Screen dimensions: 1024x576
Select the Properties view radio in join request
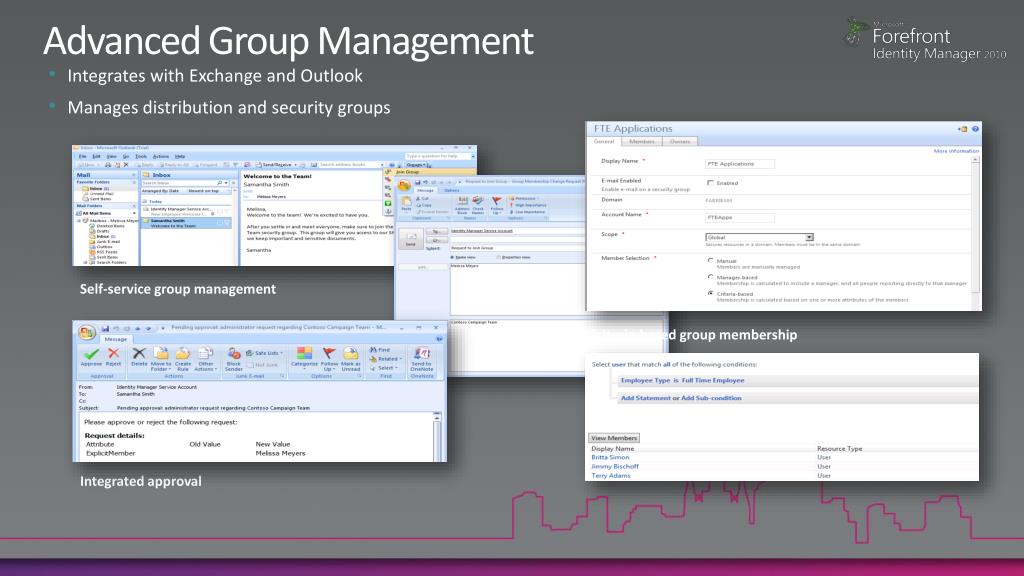click(498, 257)
